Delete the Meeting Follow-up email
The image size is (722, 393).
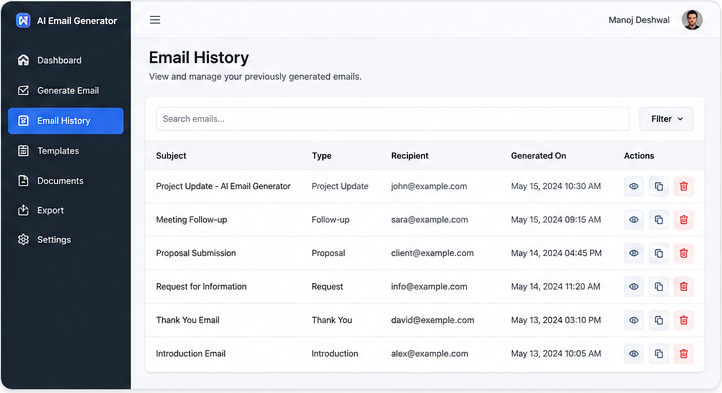pos(683,220)
